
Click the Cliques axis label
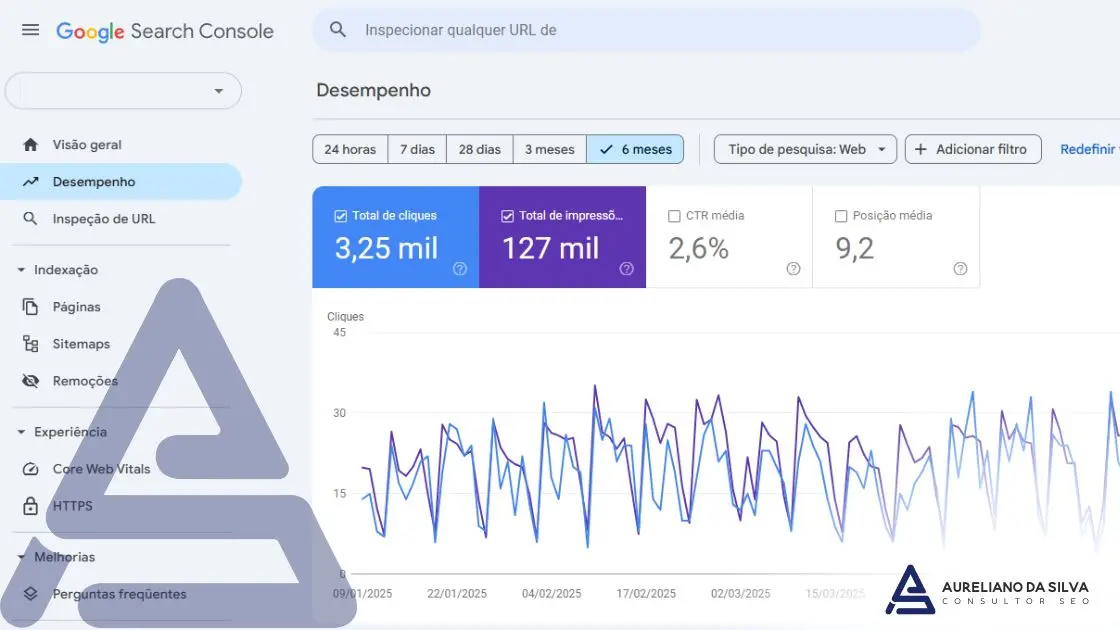coord(346,316)
